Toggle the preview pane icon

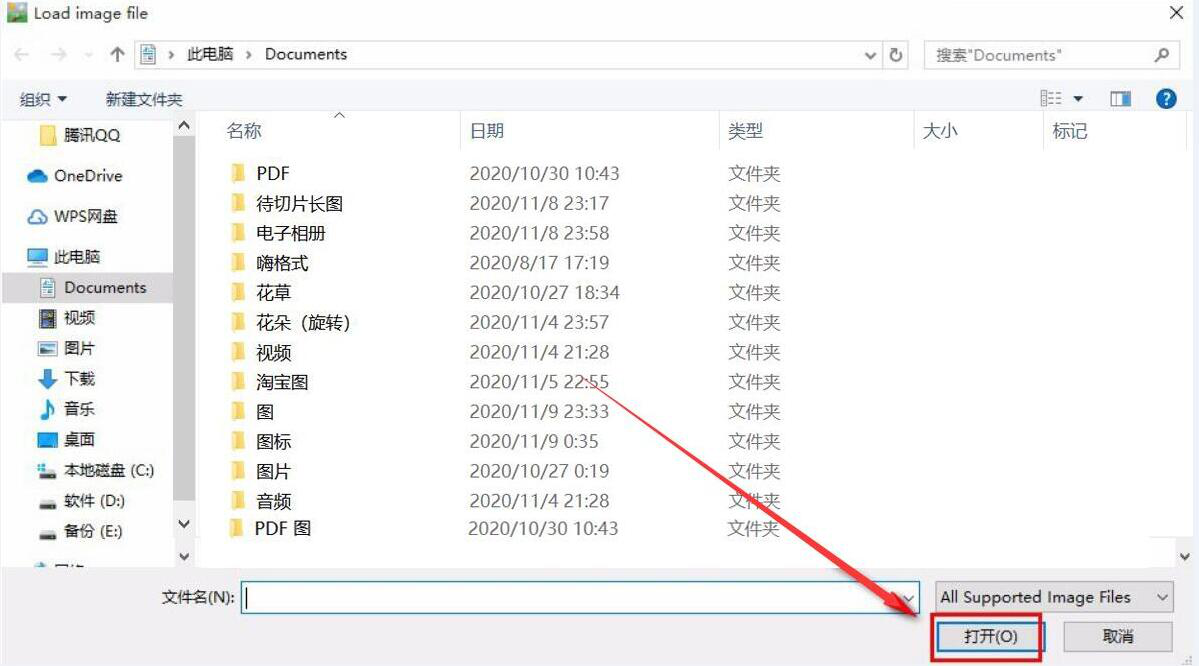click(x=1120, y=99)
